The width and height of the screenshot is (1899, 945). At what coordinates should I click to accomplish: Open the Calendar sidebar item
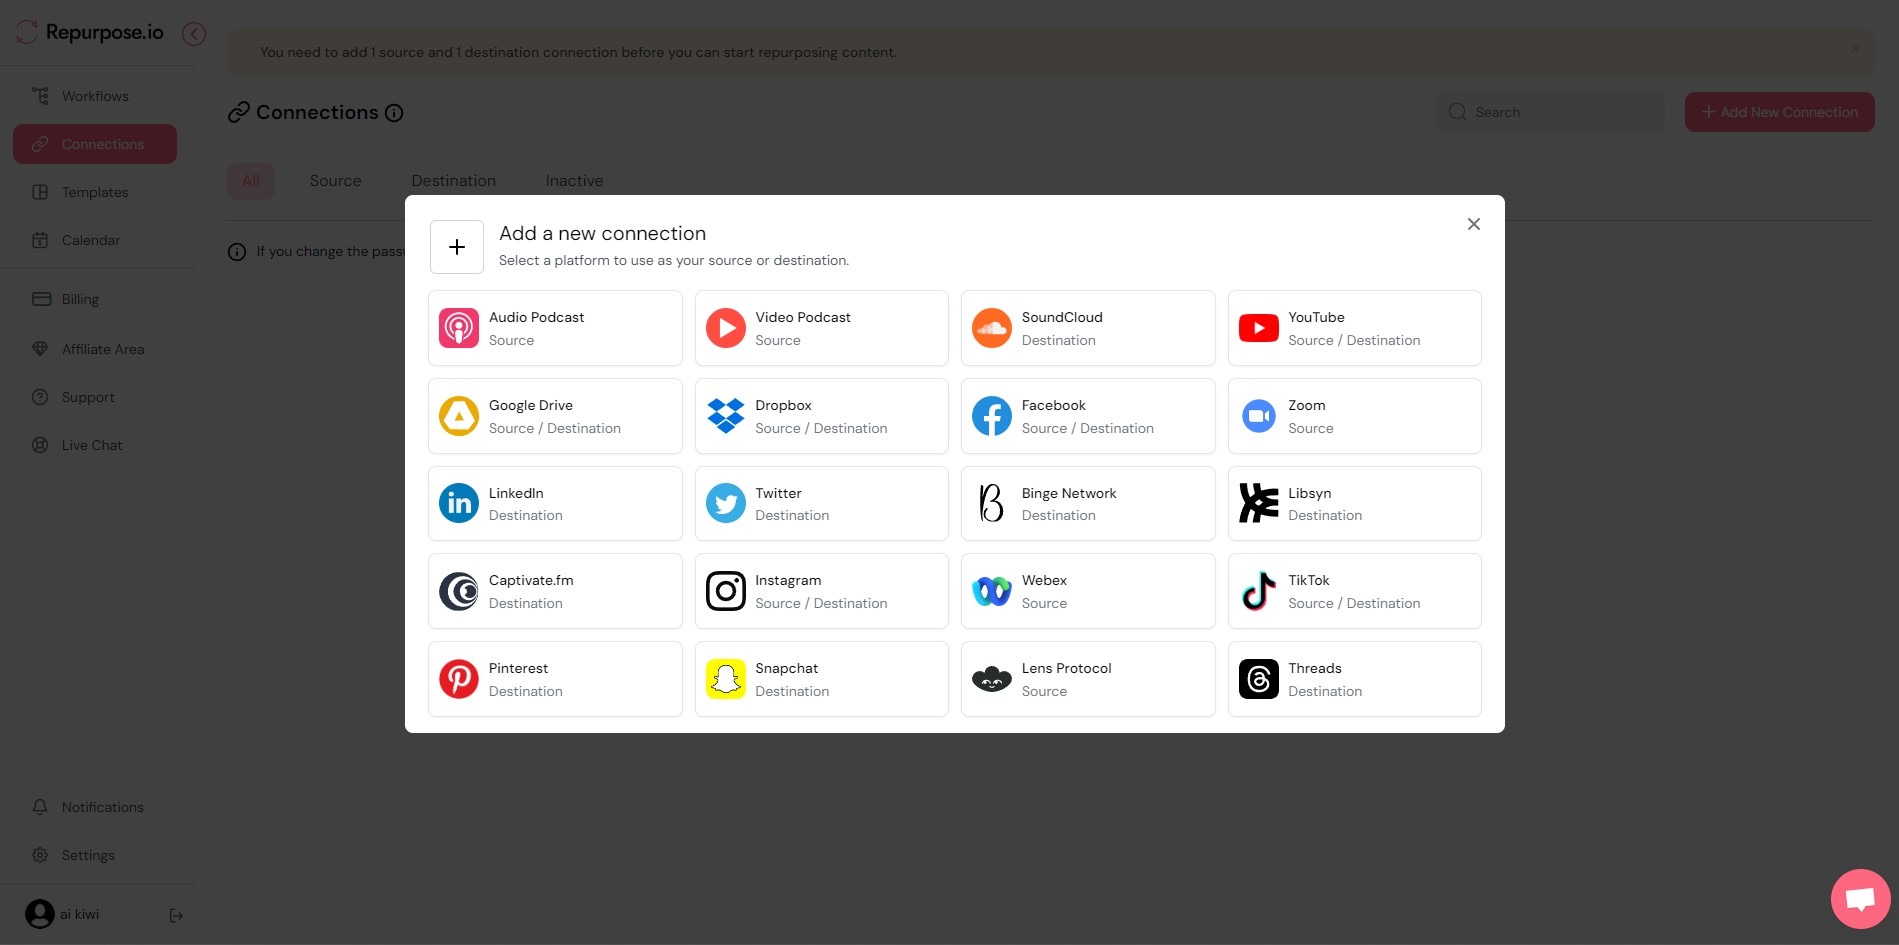(95, 240)
